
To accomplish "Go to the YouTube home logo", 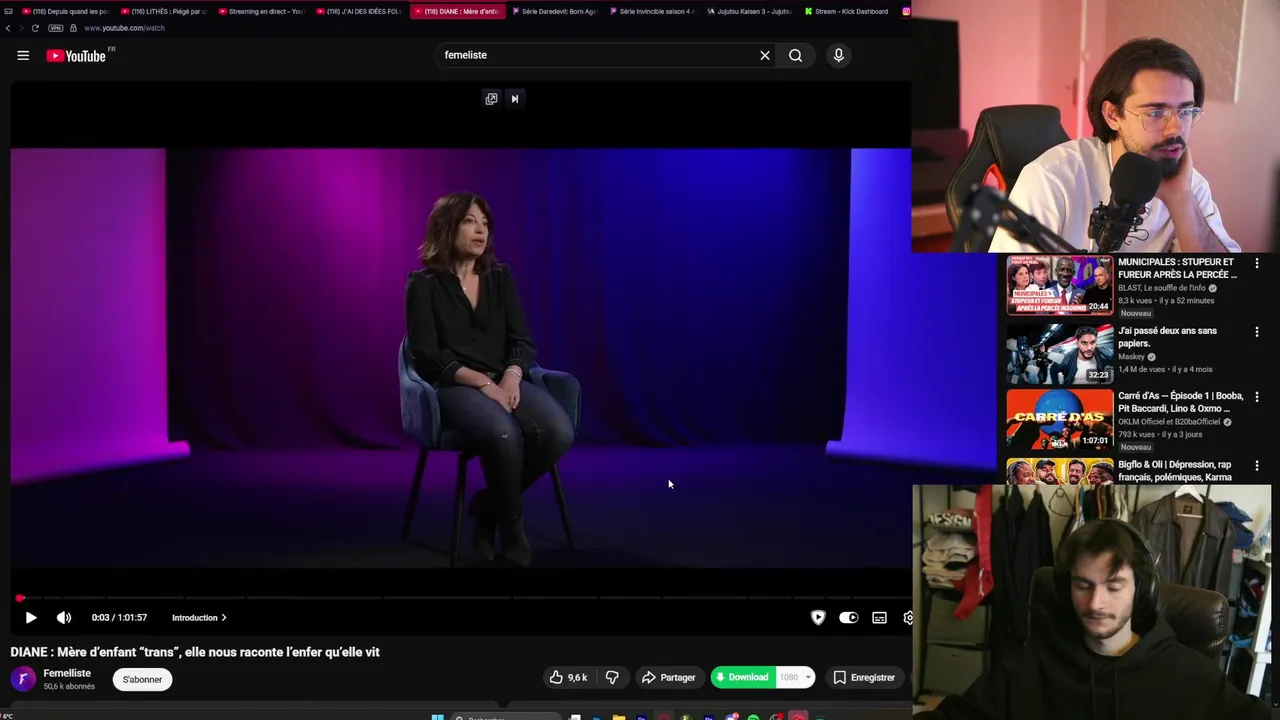I will point(76,56).
